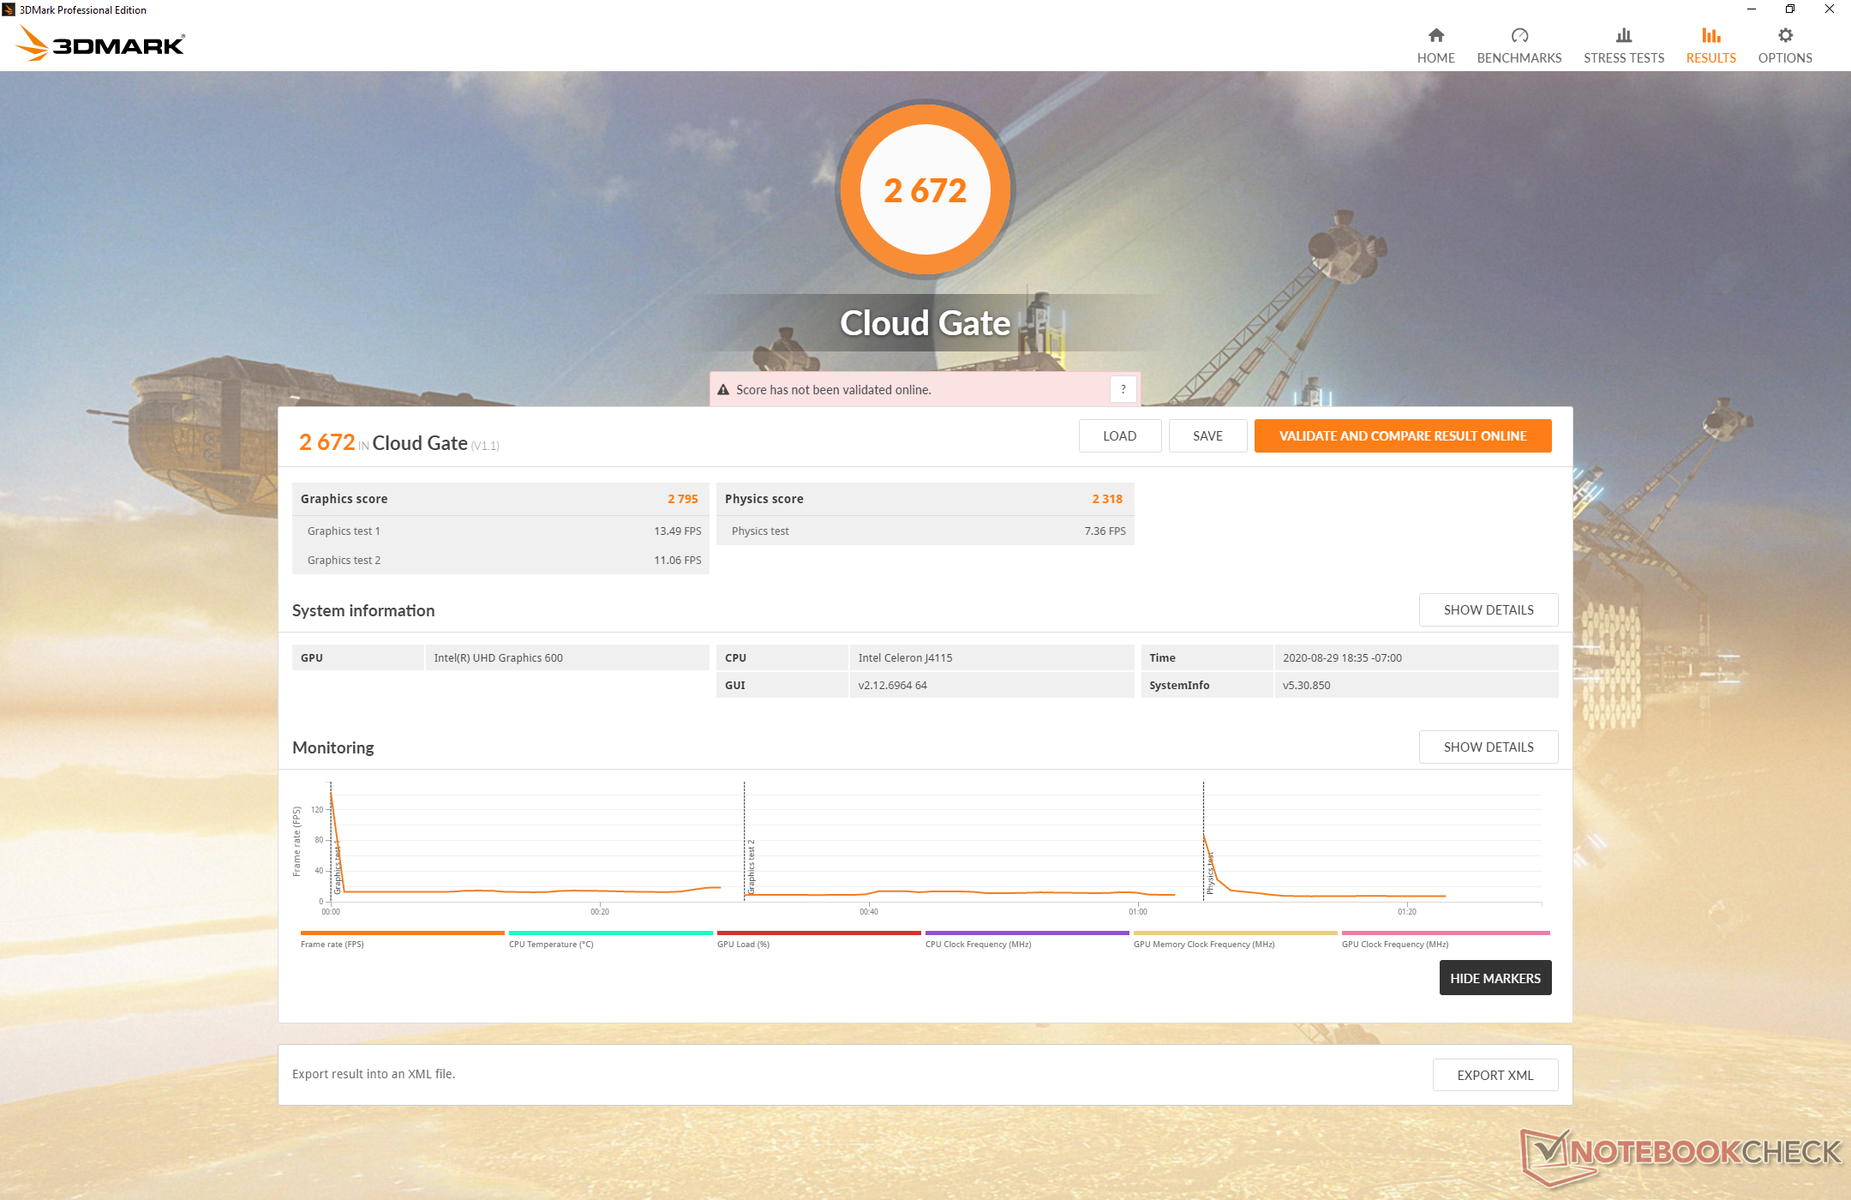Click the 7.36 FPS Physics test value

(1105, 531)
